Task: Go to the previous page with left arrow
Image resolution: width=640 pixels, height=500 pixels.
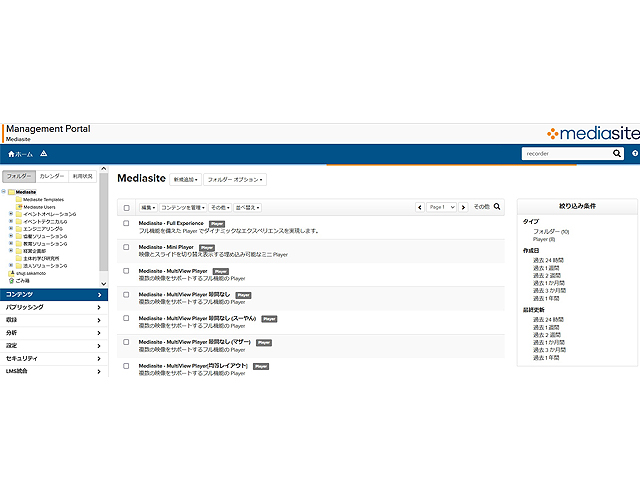Action: coord(420,207)
